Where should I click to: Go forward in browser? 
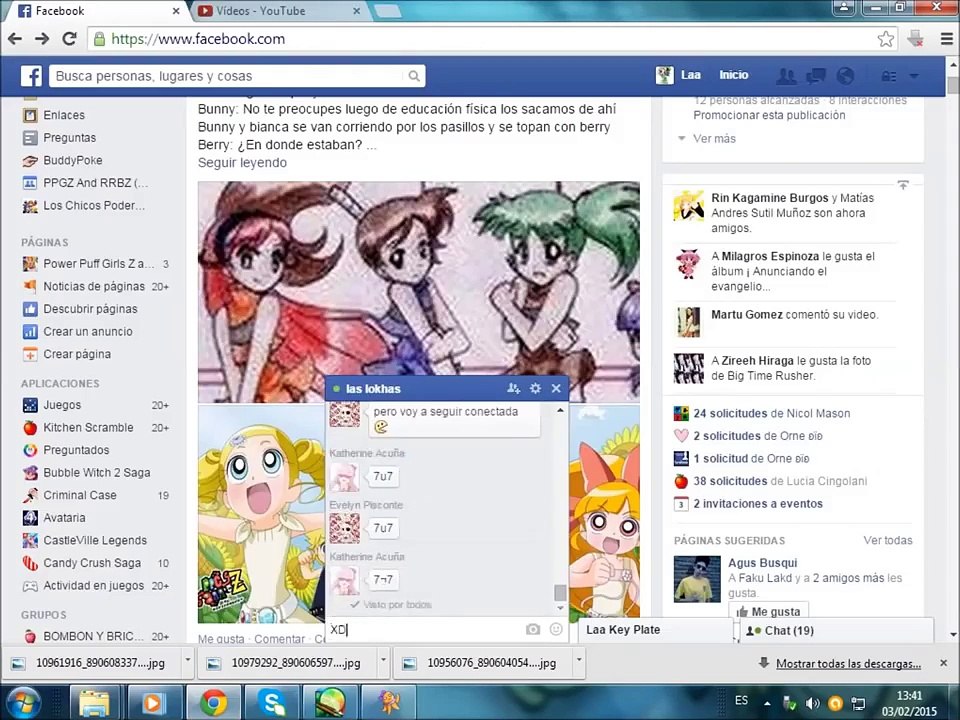[42, 39]
